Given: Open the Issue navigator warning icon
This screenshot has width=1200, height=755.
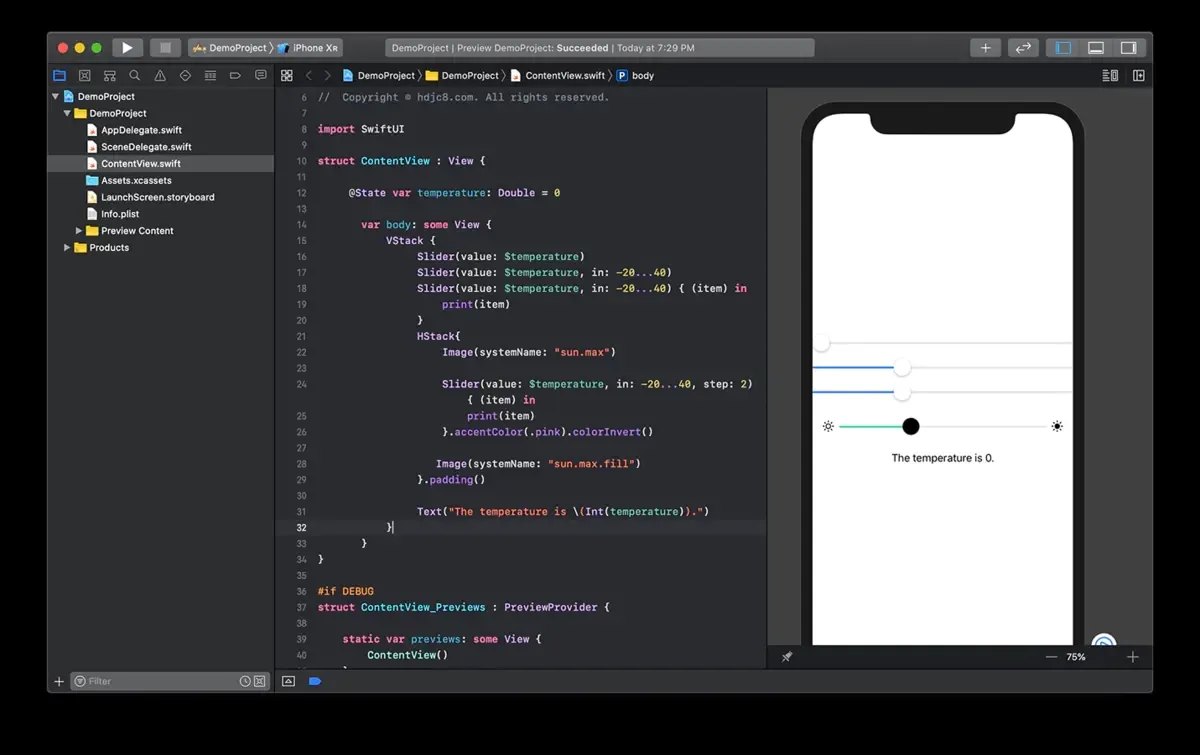Looking at the screenshot, I should coord(160,75).
